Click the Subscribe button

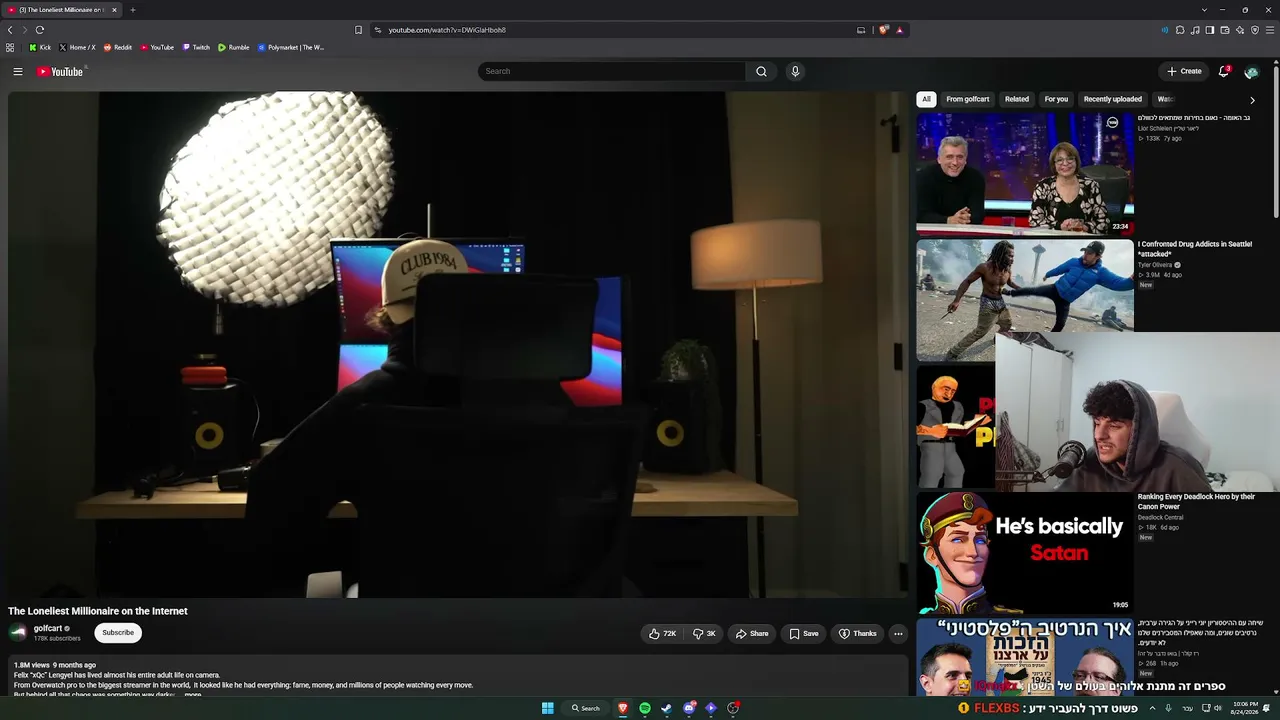pyautogui.click(x=118, y=632)
